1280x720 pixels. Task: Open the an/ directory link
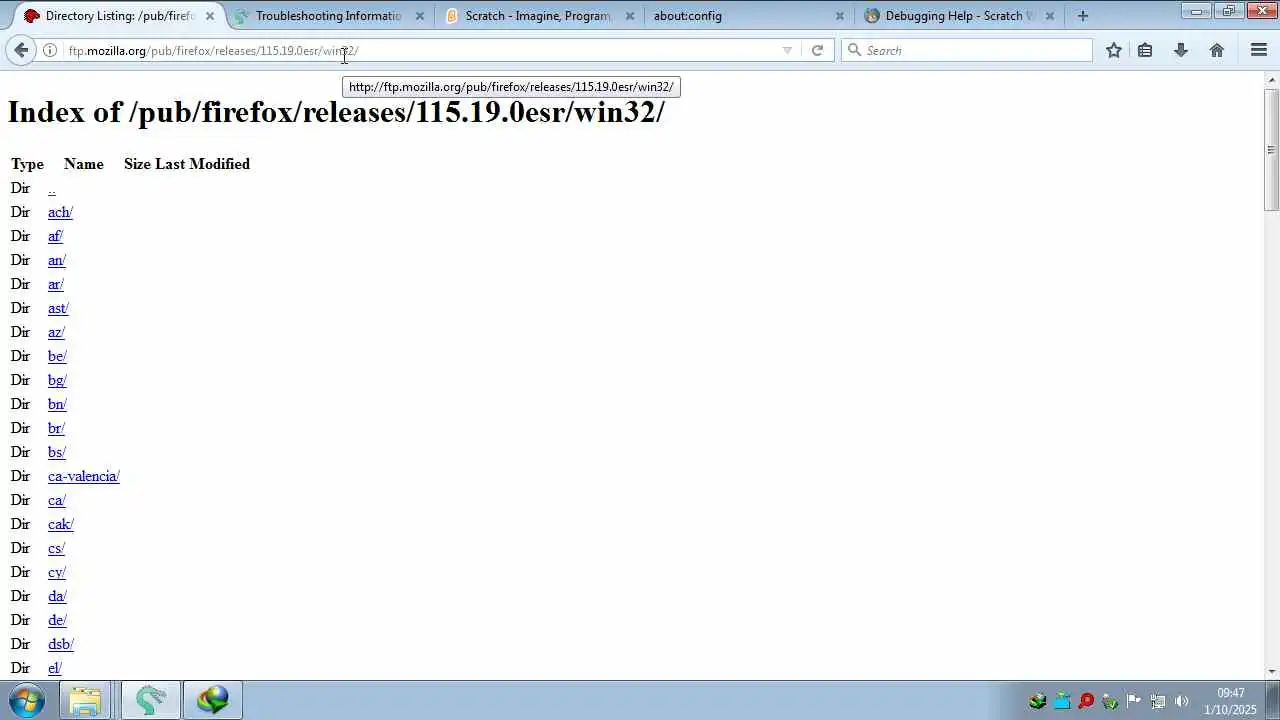click(x=57, y=260)
